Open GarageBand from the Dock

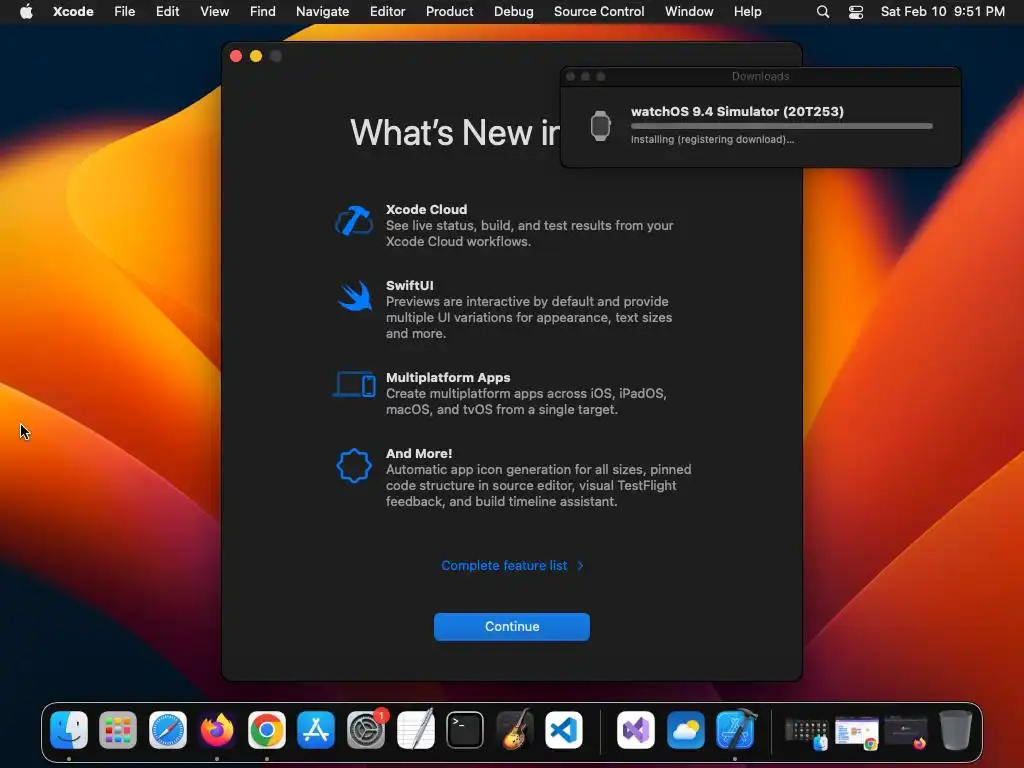[515, 729]
